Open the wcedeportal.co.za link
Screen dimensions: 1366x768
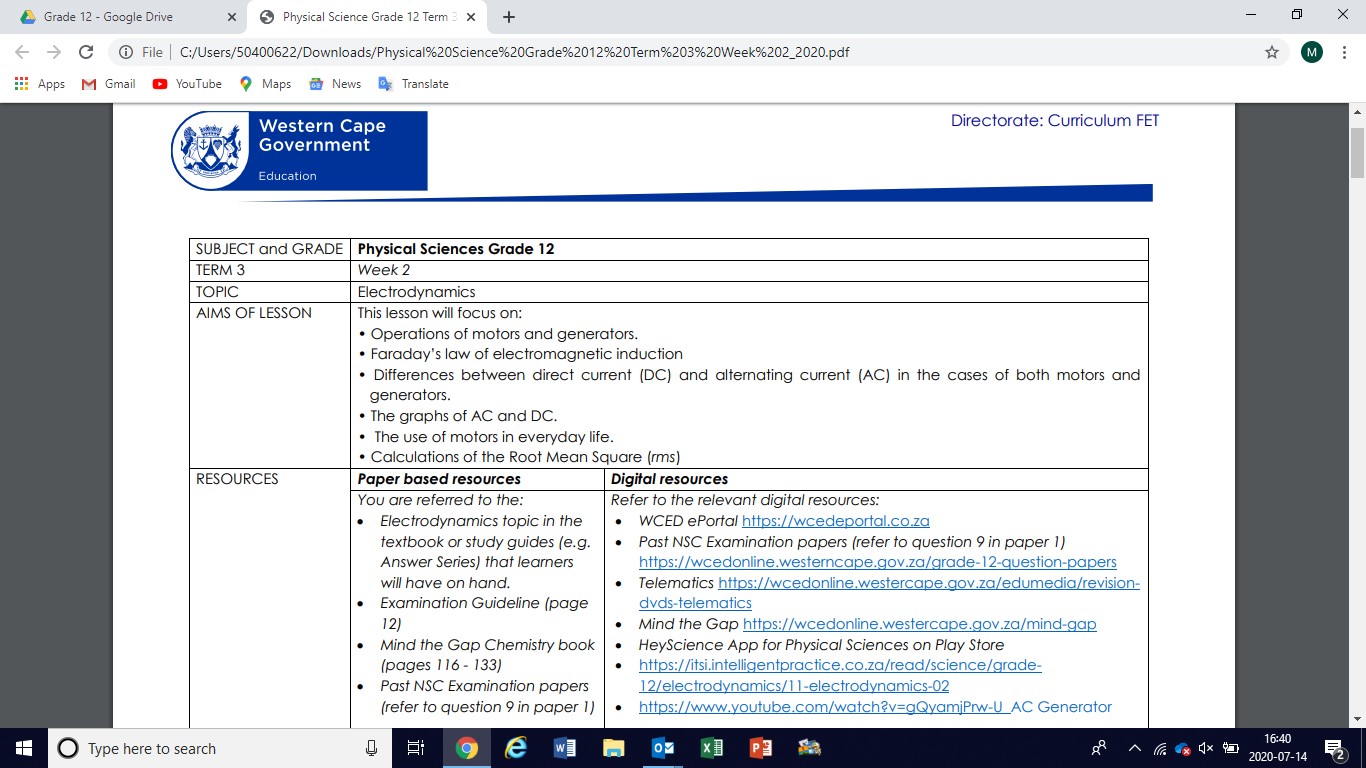[x=836, y=521]
